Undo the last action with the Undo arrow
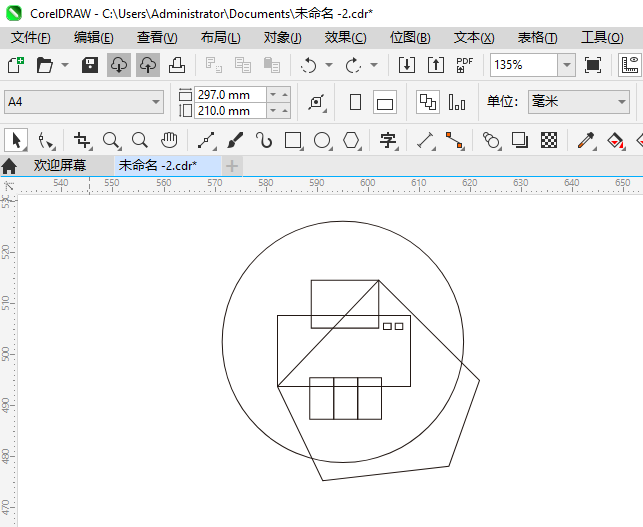643x527 pixels. 308,65
